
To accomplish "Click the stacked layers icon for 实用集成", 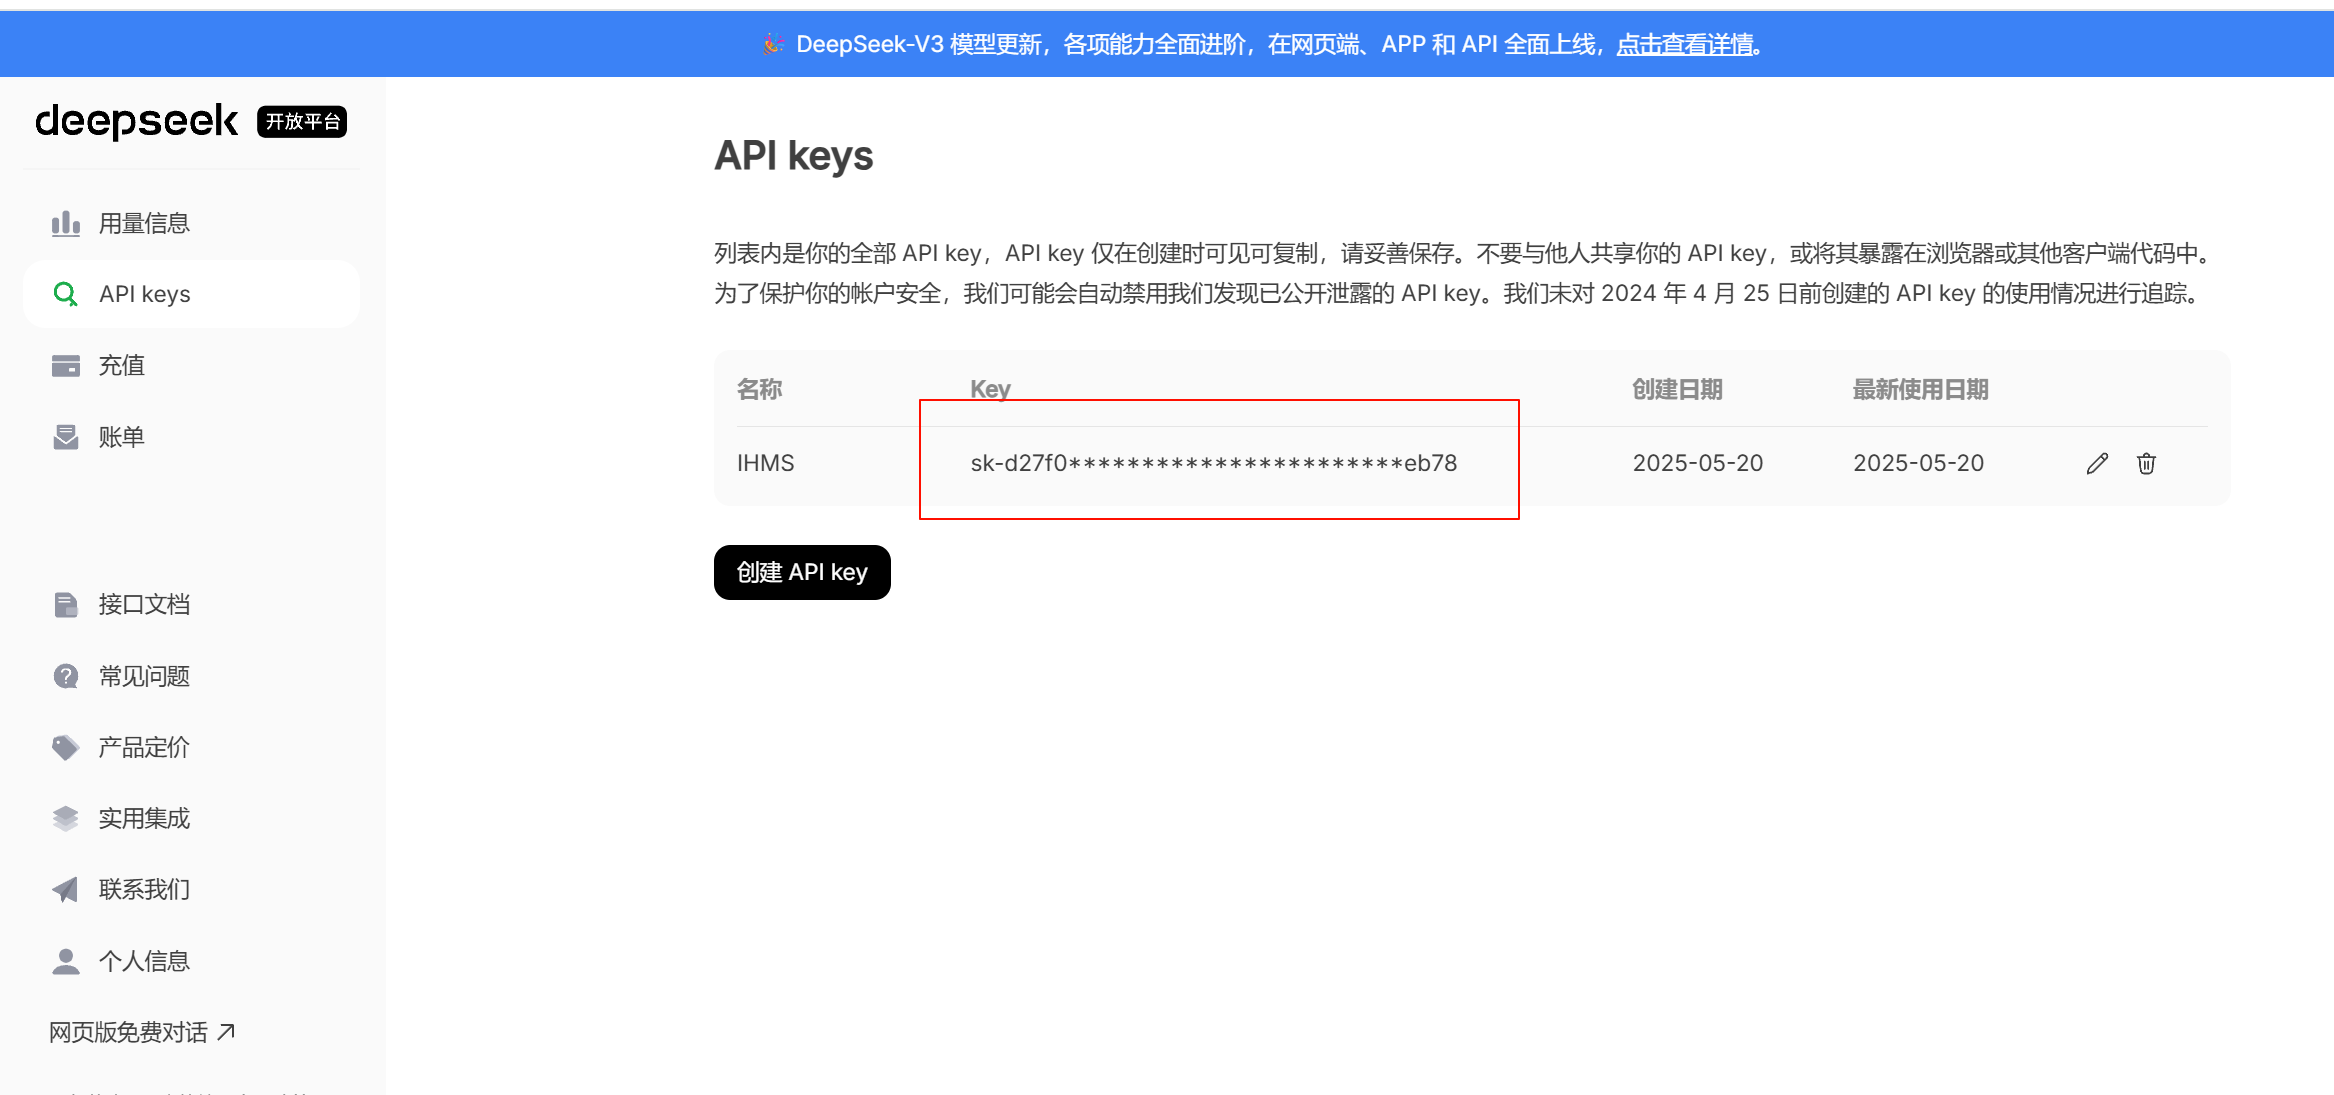I will [66, 818].
